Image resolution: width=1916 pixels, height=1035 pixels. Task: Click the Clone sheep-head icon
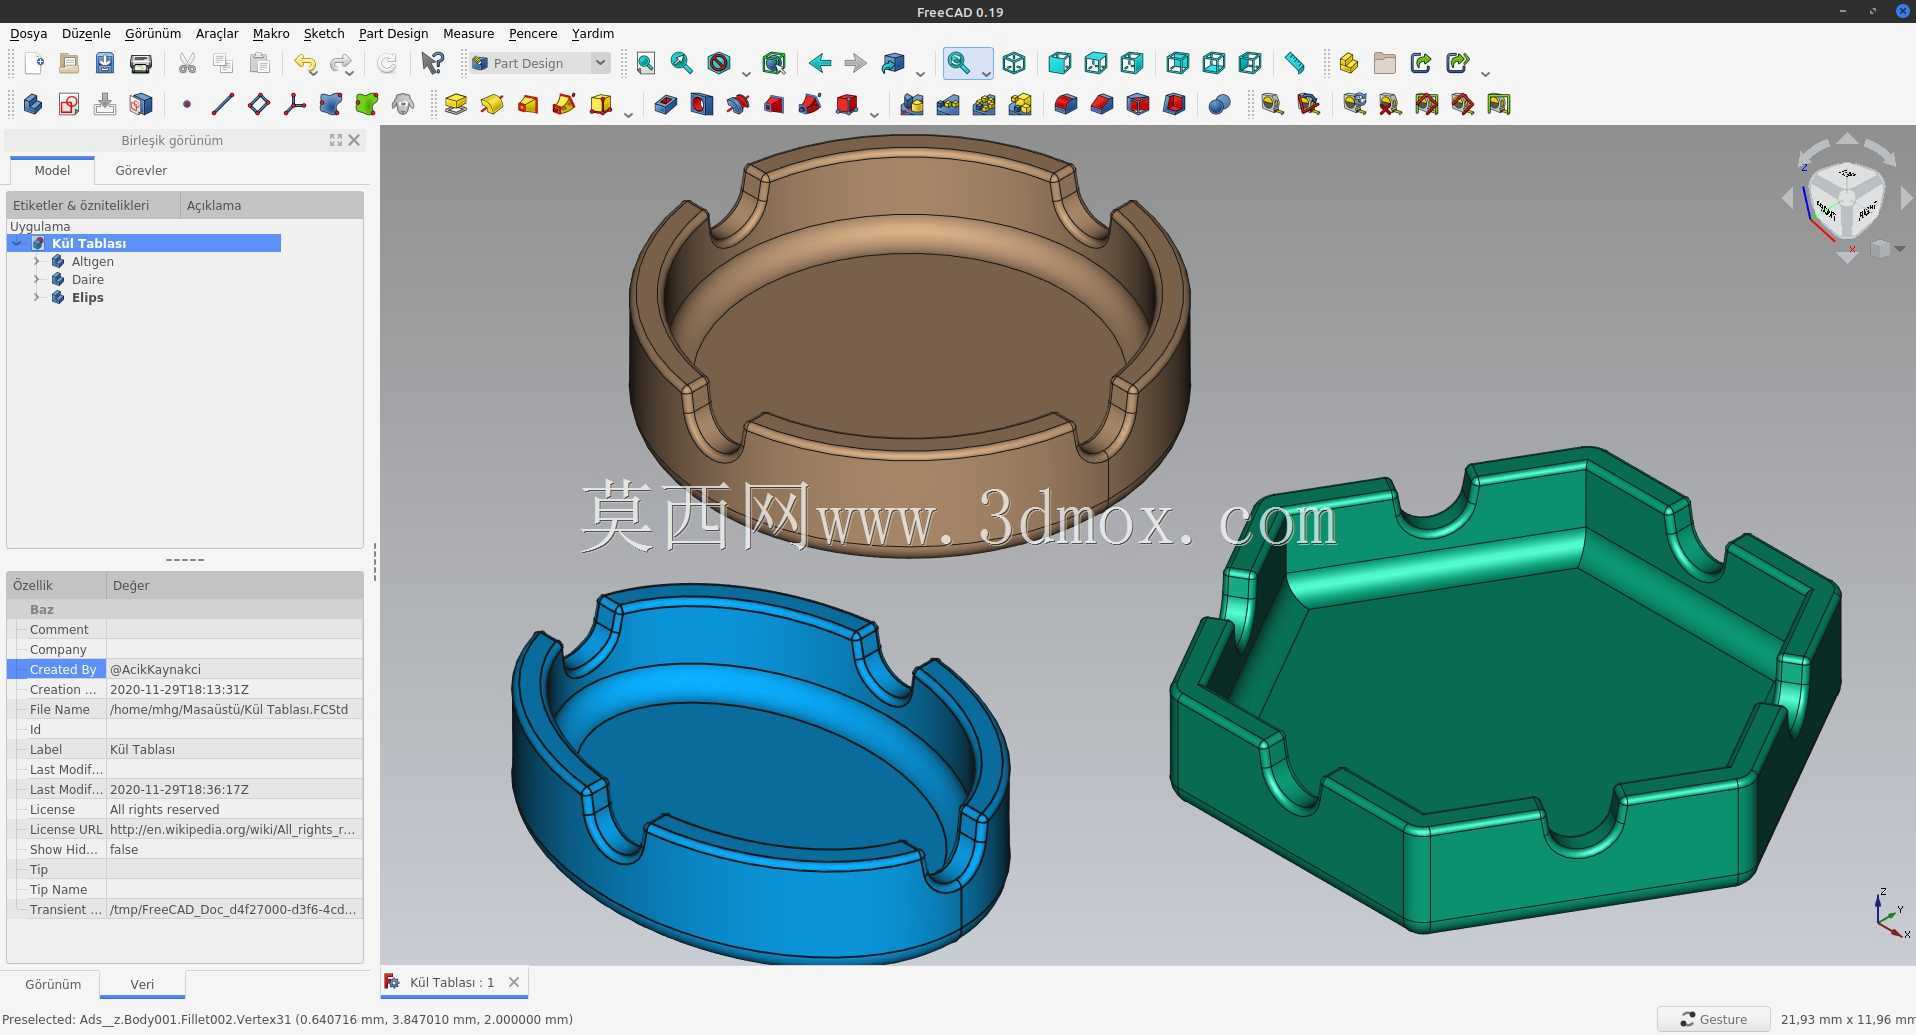(x=403, y=104)
